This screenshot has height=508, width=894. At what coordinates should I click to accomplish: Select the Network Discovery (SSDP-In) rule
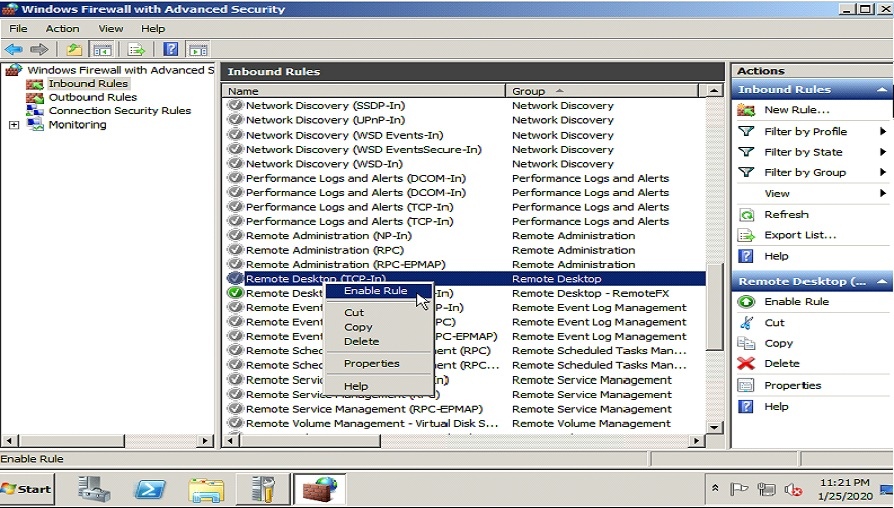click(325, 106)
